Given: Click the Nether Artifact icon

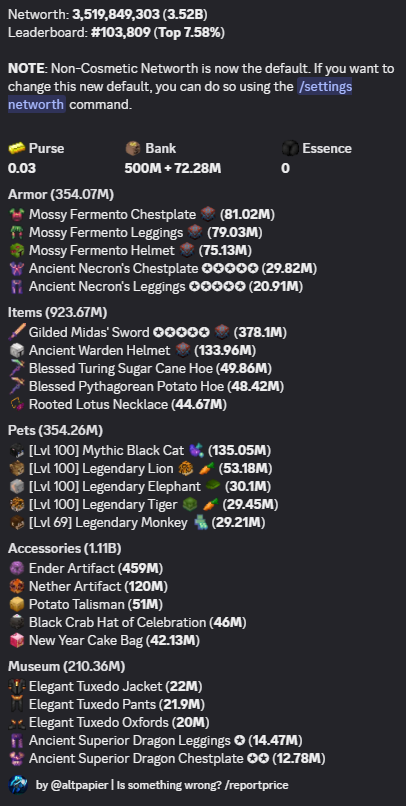Looking at the screenshot, I should point(16,587).
